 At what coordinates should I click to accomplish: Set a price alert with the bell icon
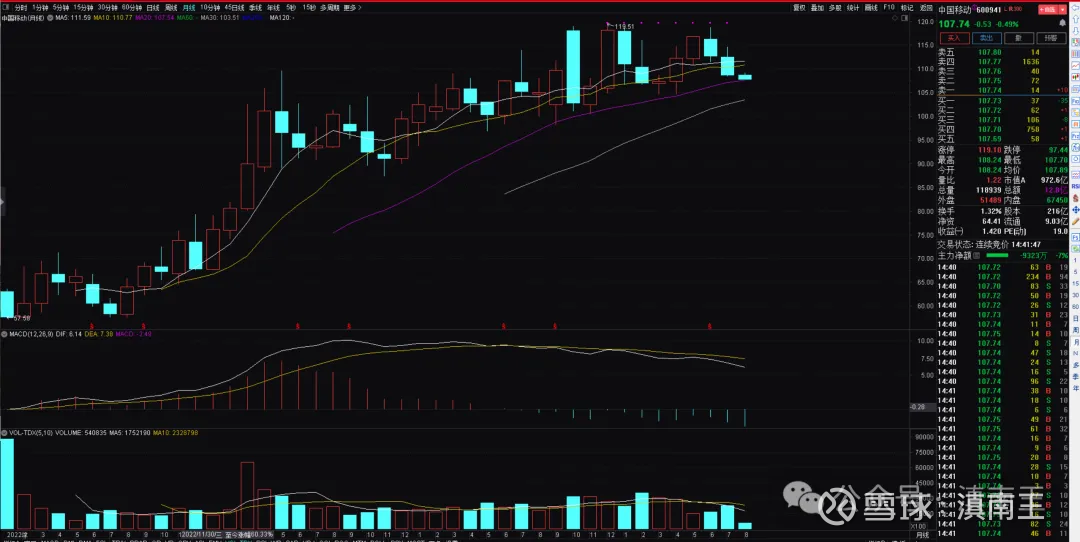[x=1062, y=23]
